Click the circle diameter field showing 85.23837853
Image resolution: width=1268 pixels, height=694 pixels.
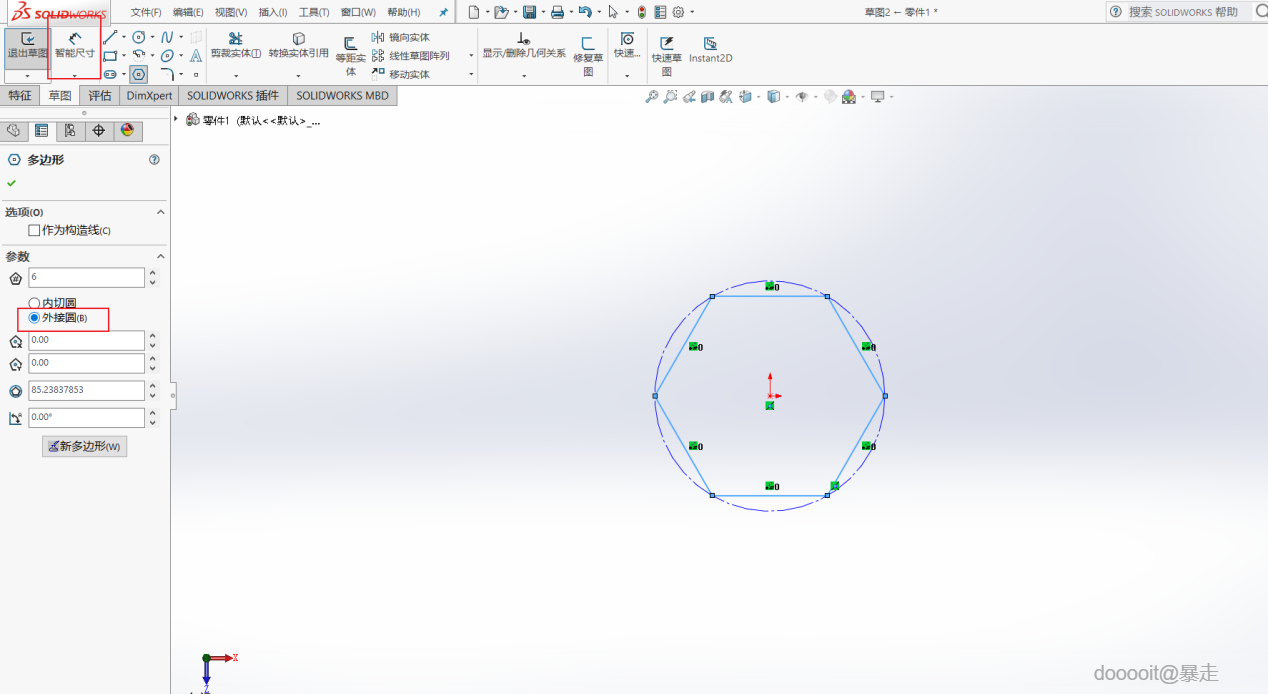(x=86, y=391)
